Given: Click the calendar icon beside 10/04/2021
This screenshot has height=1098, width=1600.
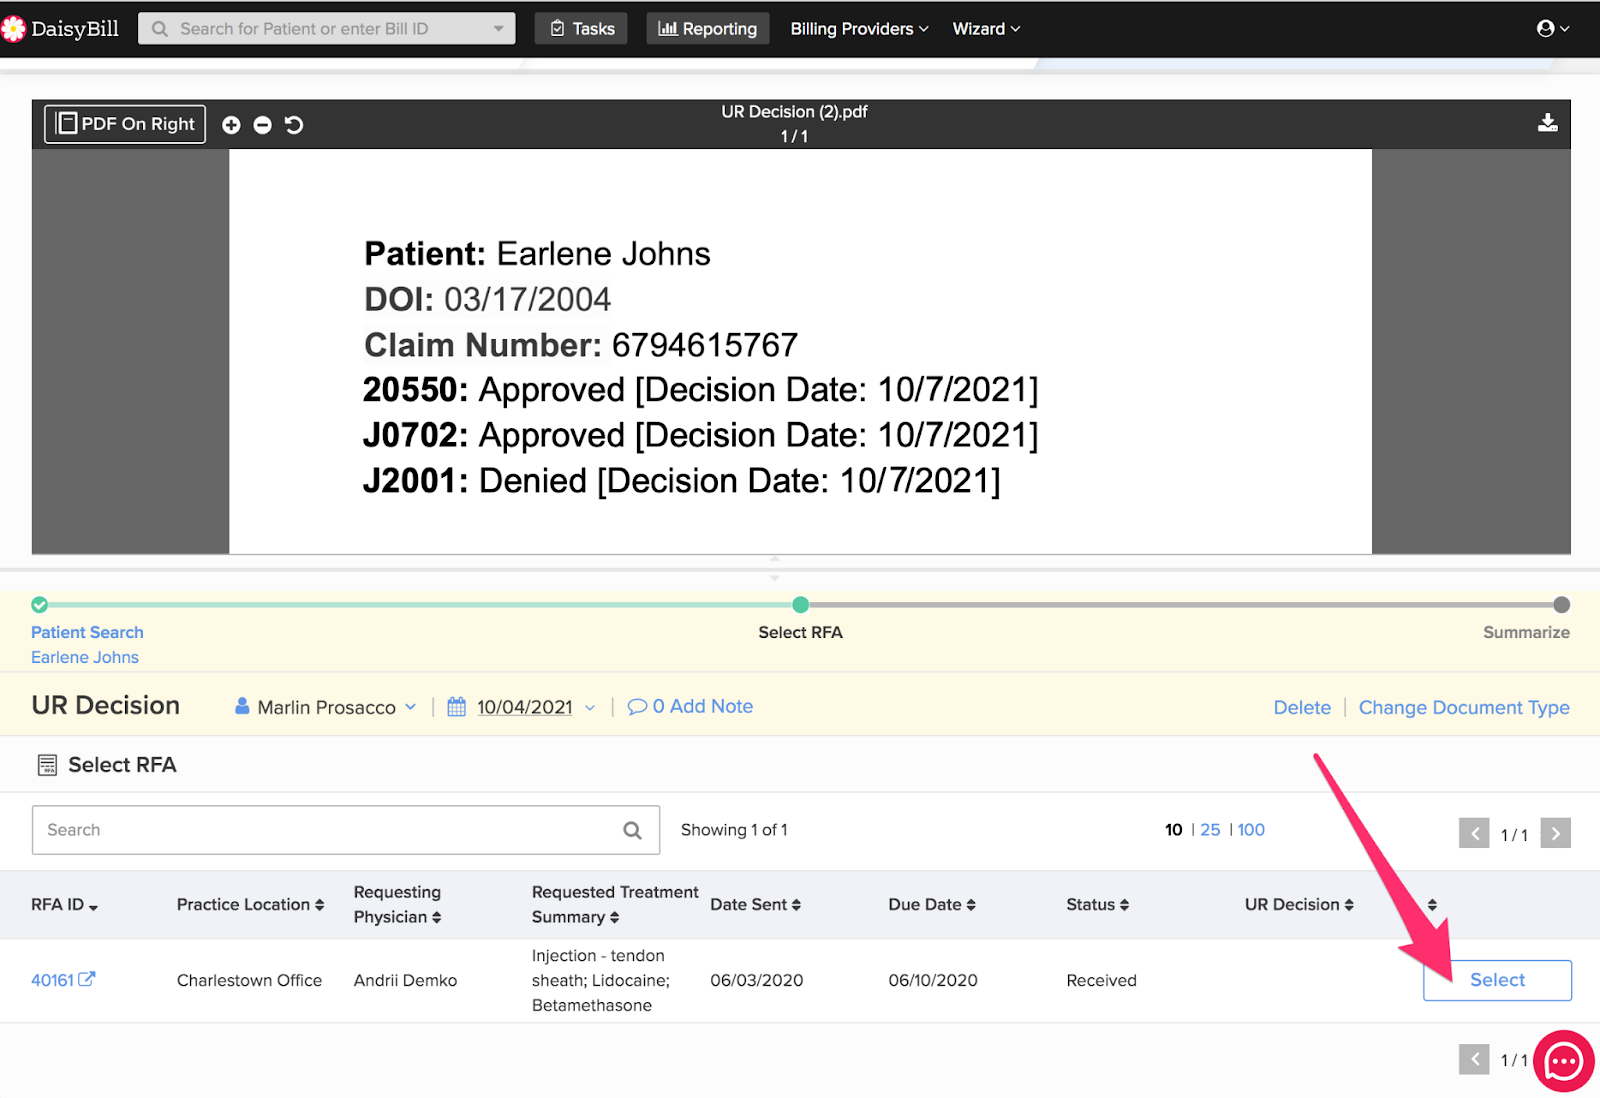Looking at the screenshot, I should [x=456, y=707].
